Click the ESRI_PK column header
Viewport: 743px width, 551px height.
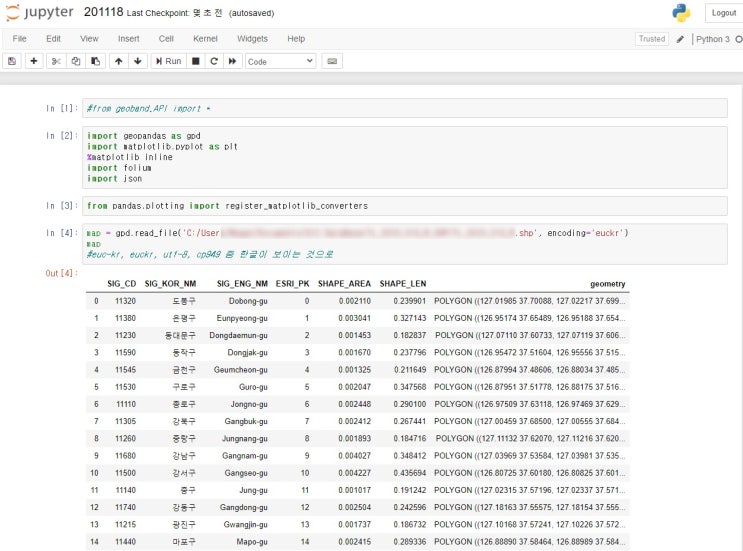pos(292,284)
